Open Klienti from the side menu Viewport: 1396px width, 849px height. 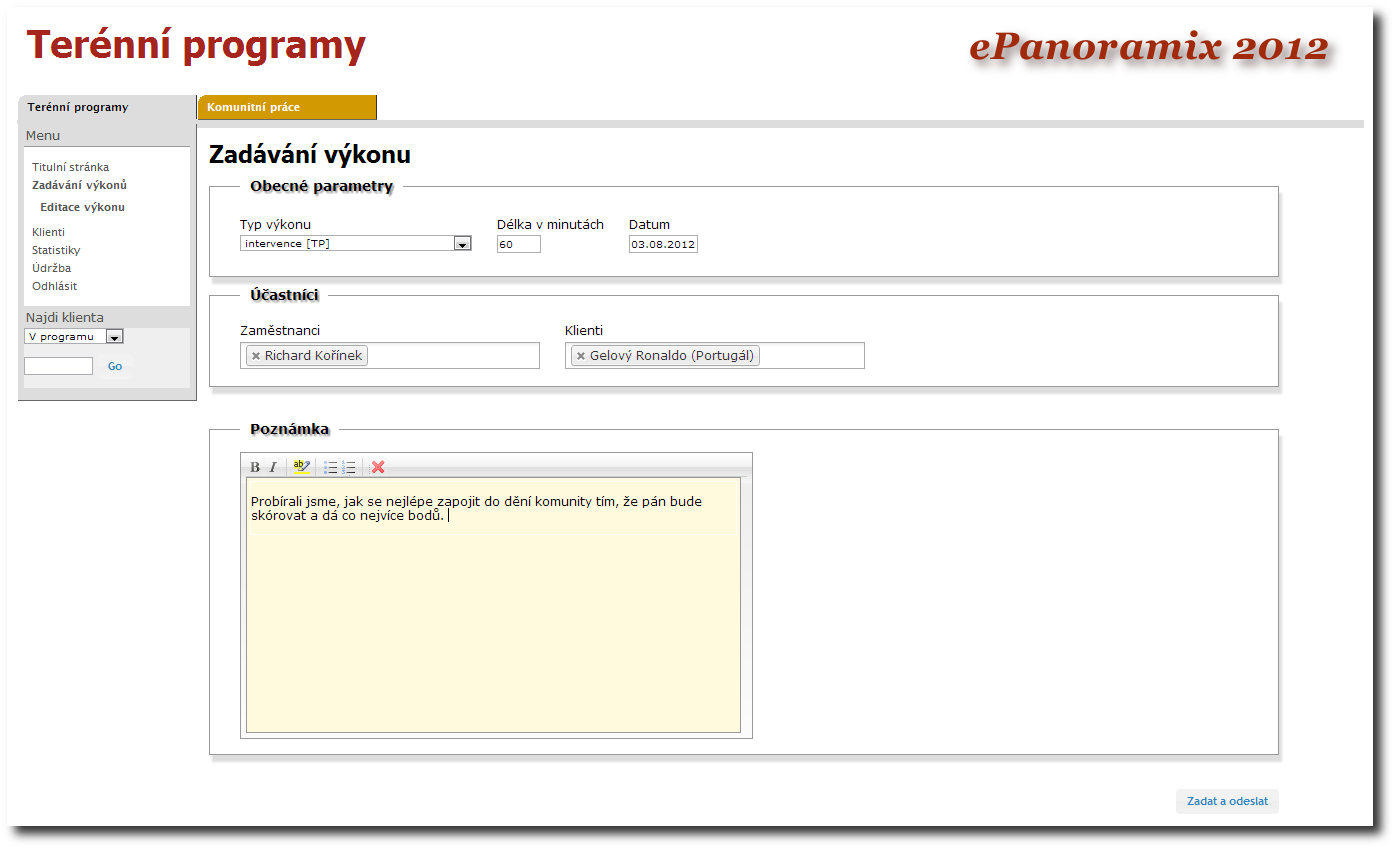48,232
